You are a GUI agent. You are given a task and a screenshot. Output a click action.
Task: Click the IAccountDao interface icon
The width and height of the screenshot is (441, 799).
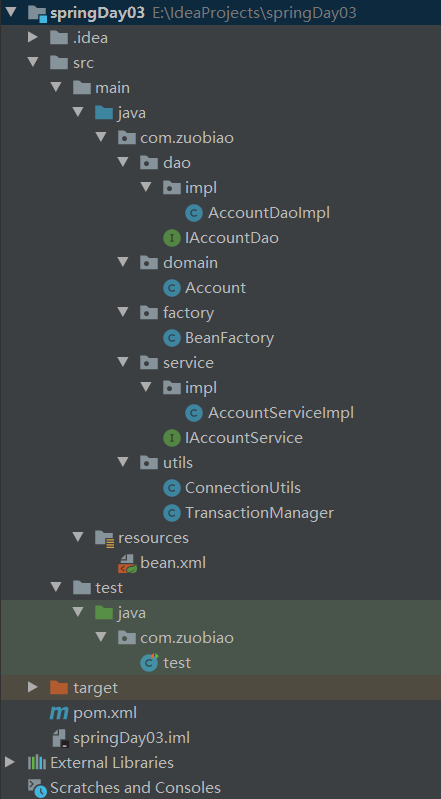[171, 238]
